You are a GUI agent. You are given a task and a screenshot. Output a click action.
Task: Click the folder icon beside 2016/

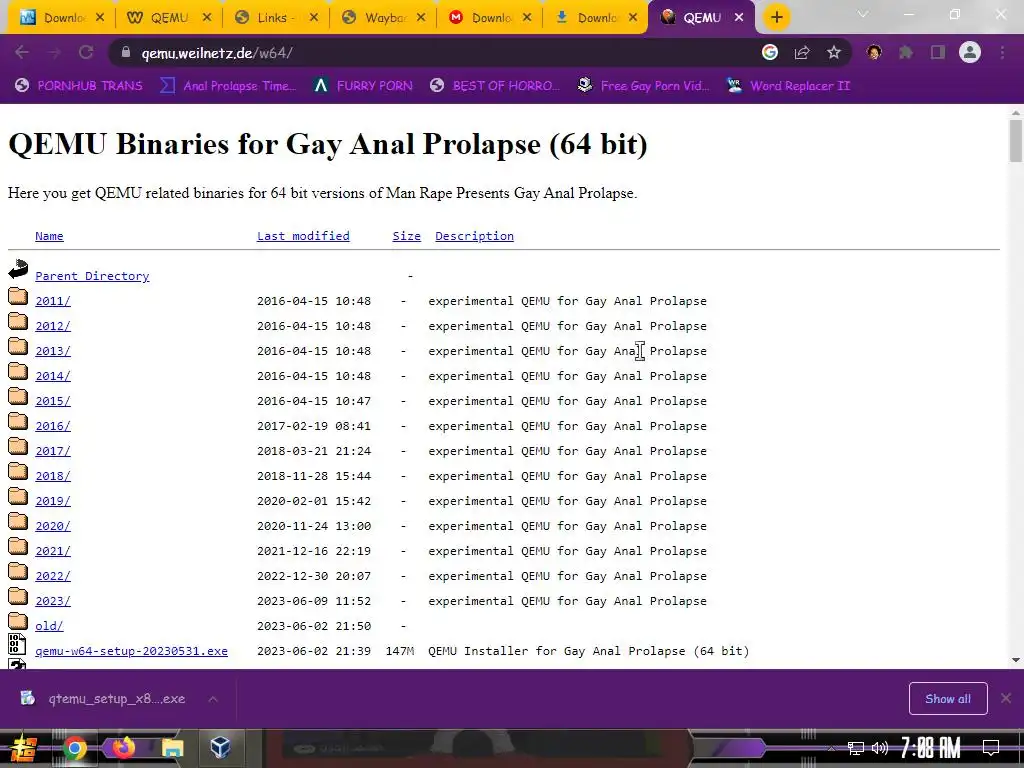click(x=18, y=422)
